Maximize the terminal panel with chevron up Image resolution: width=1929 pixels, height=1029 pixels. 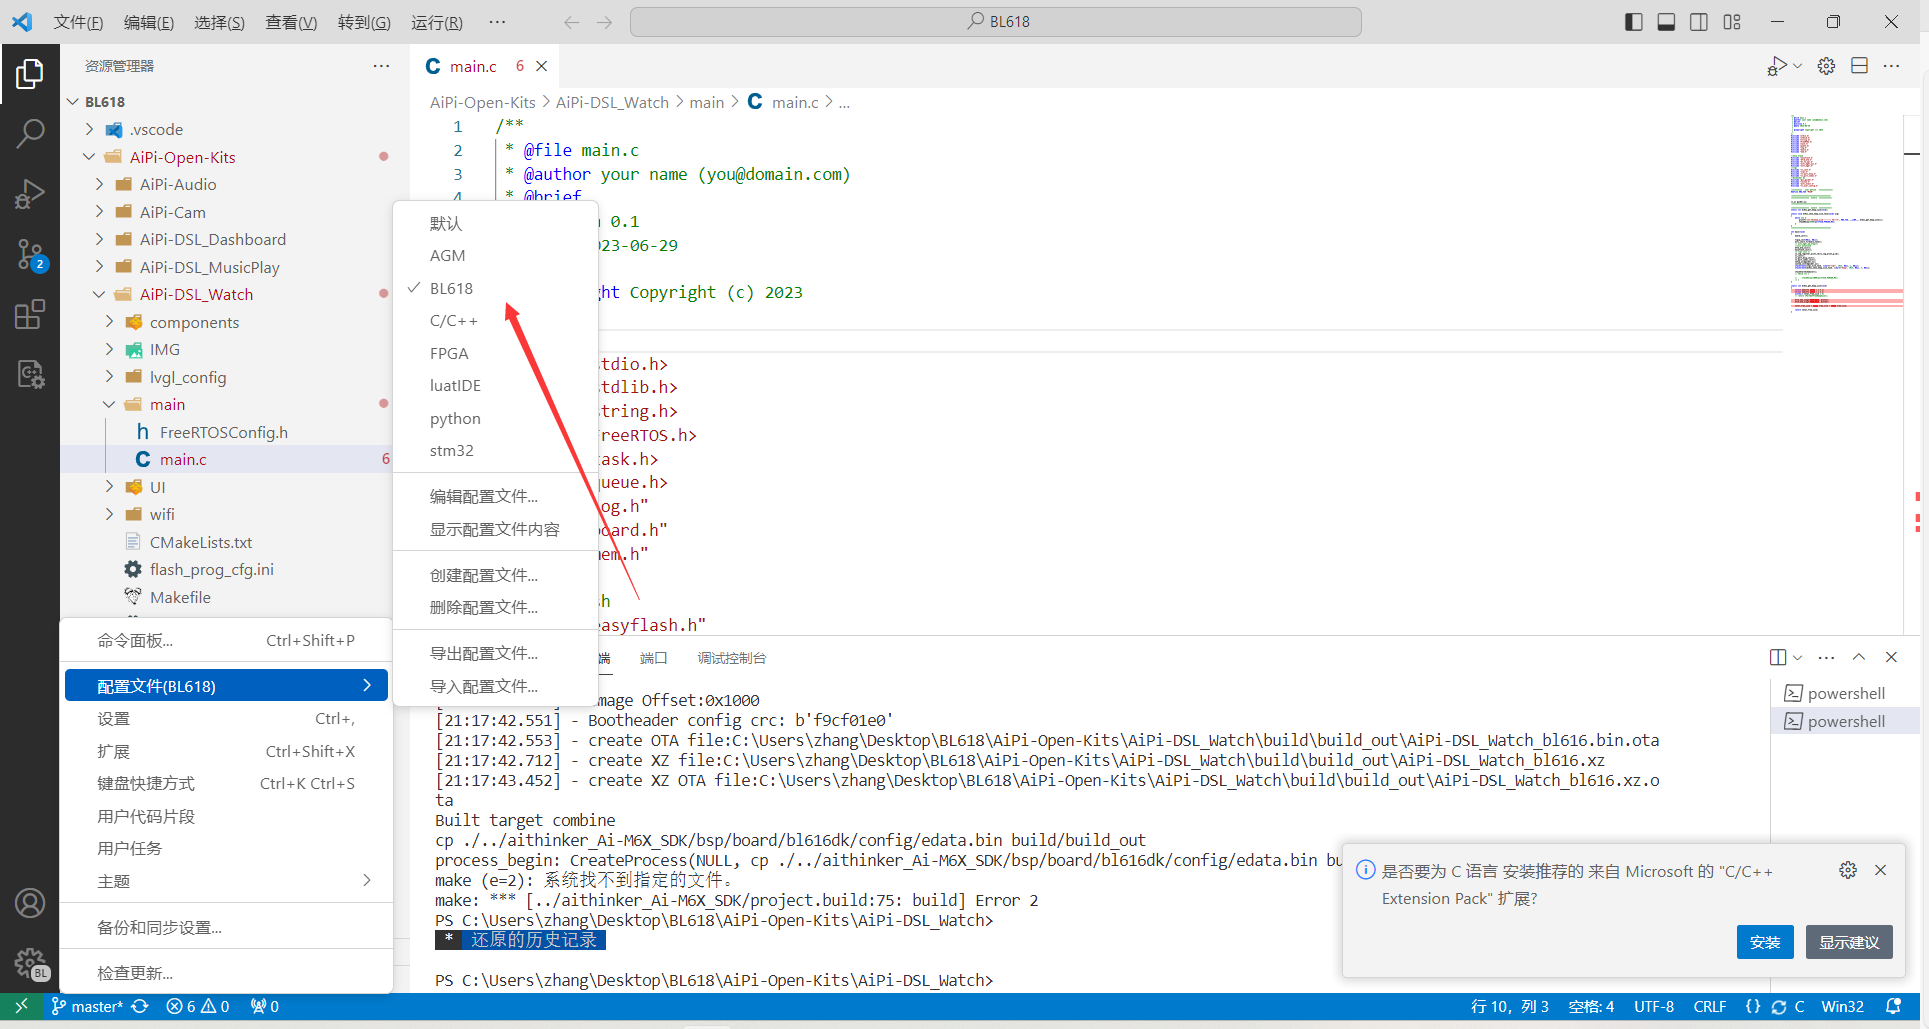[x=1859, y=657]
